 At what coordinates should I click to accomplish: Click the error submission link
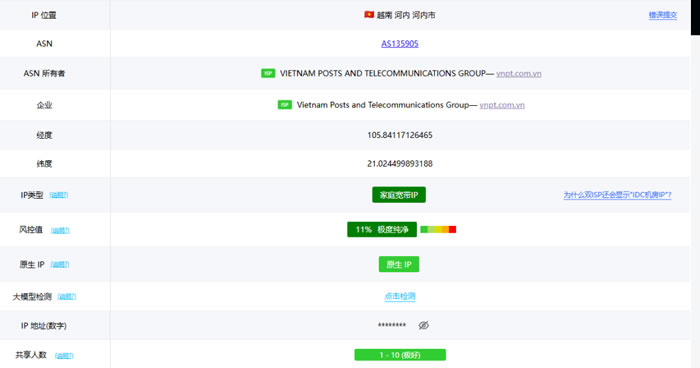coord(662,15)
